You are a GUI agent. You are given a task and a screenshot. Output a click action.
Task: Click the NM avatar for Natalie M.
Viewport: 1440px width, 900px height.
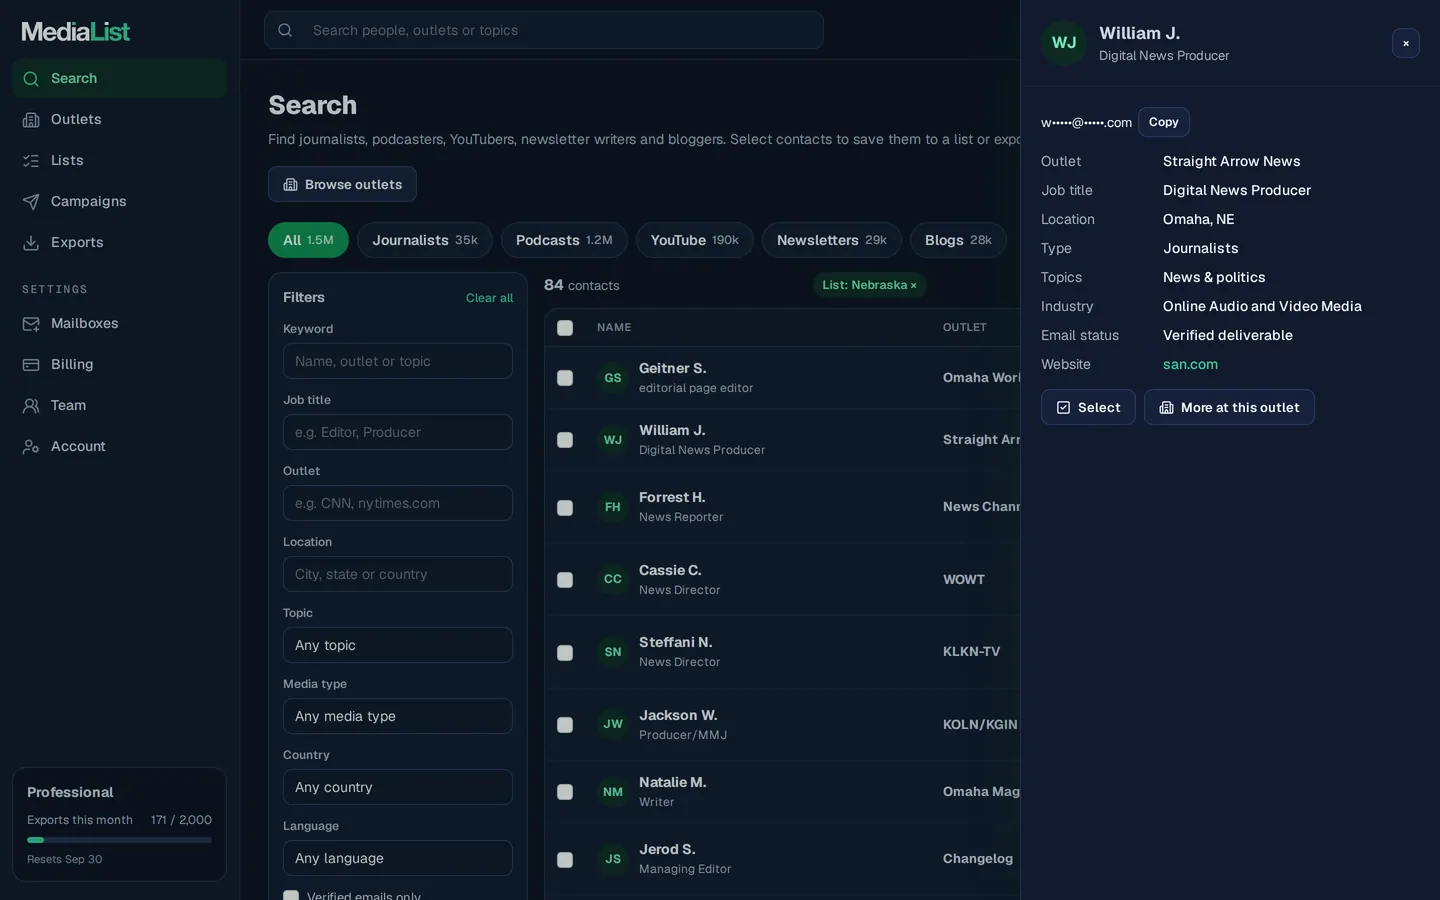613,792
